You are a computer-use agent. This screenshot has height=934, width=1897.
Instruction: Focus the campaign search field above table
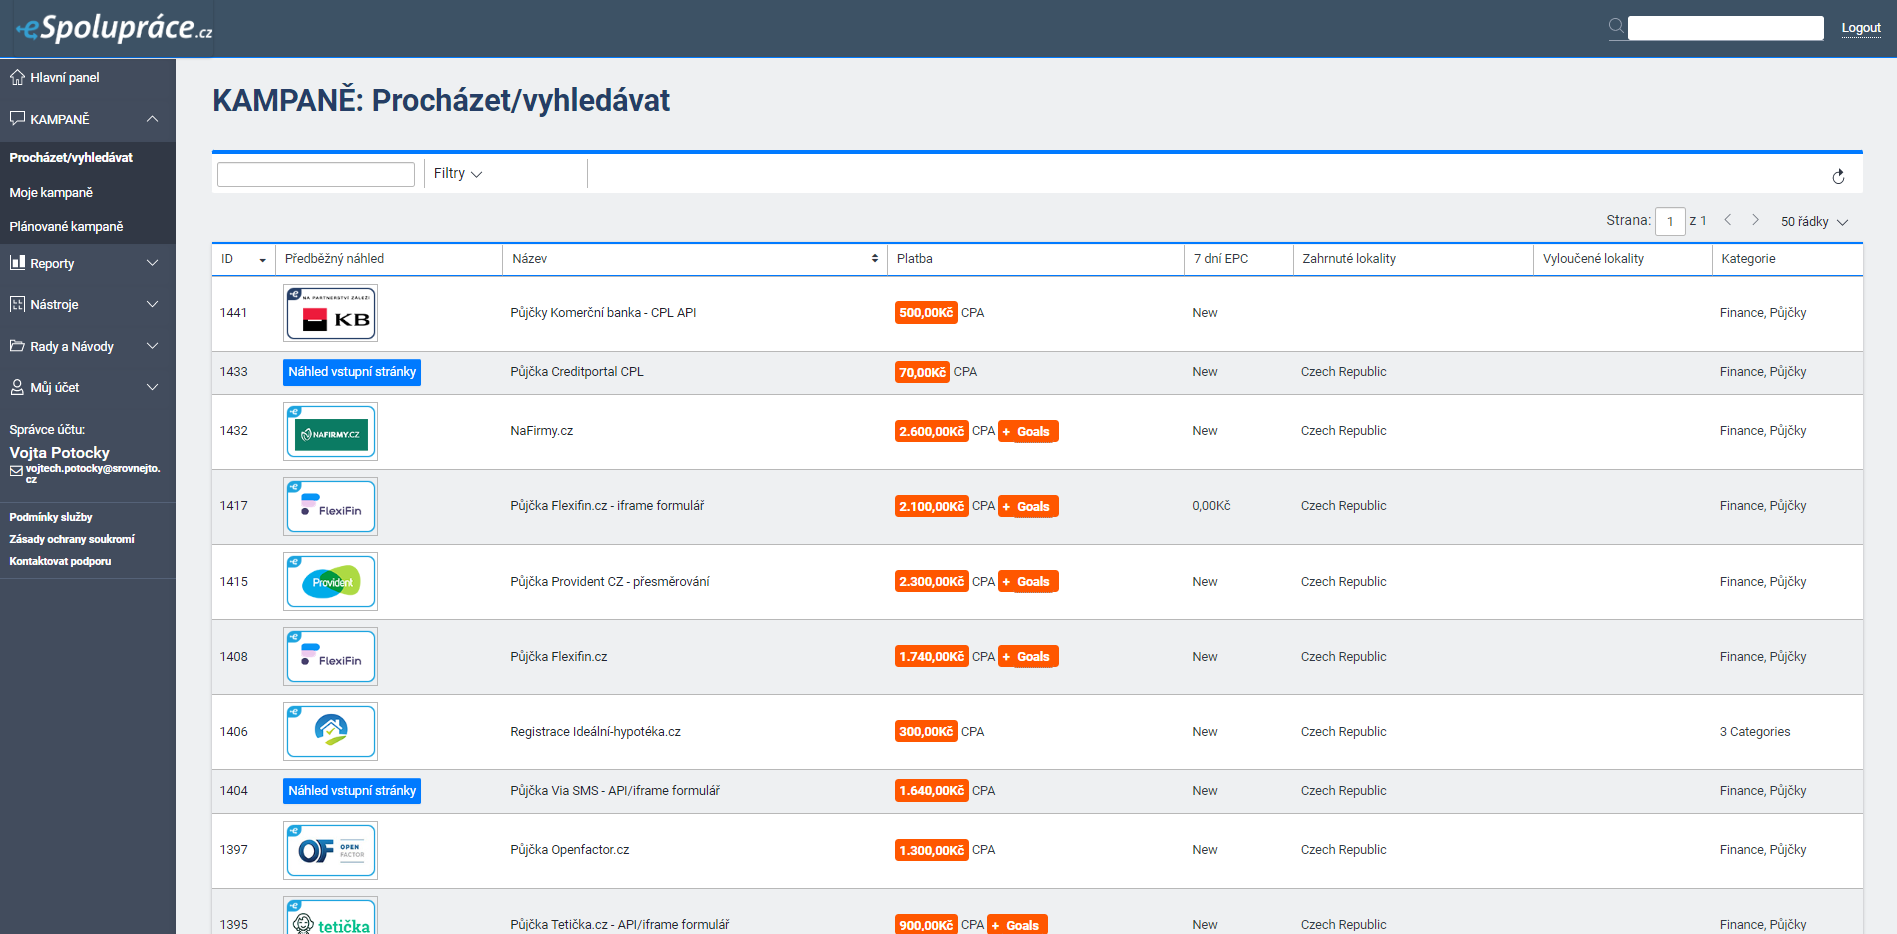point(316,174)
